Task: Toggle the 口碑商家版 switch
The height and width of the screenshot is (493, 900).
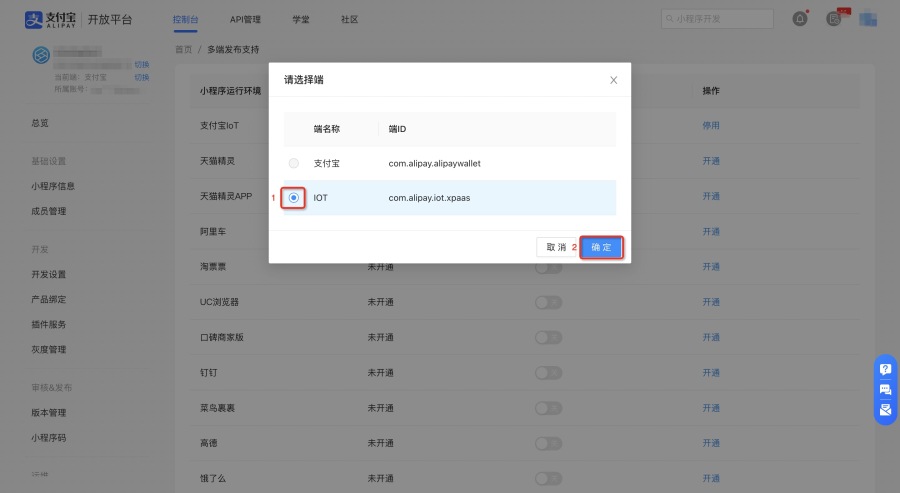Action: tap(549, 337)
